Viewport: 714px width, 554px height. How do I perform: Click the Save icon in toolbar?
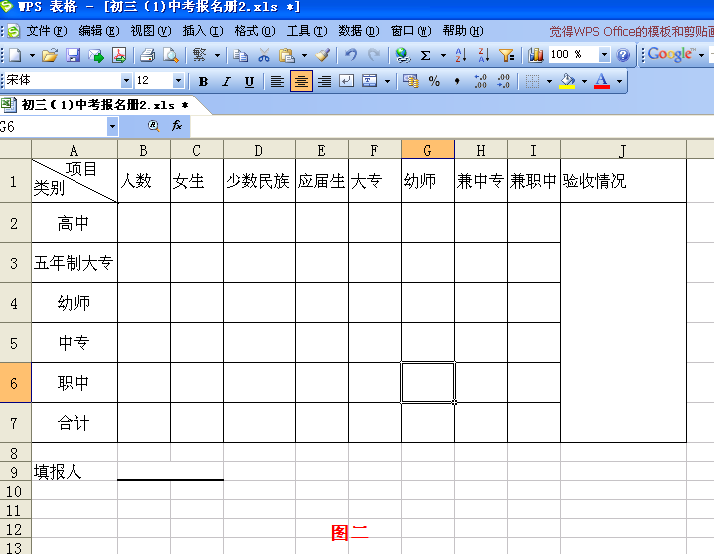(73, 55)
